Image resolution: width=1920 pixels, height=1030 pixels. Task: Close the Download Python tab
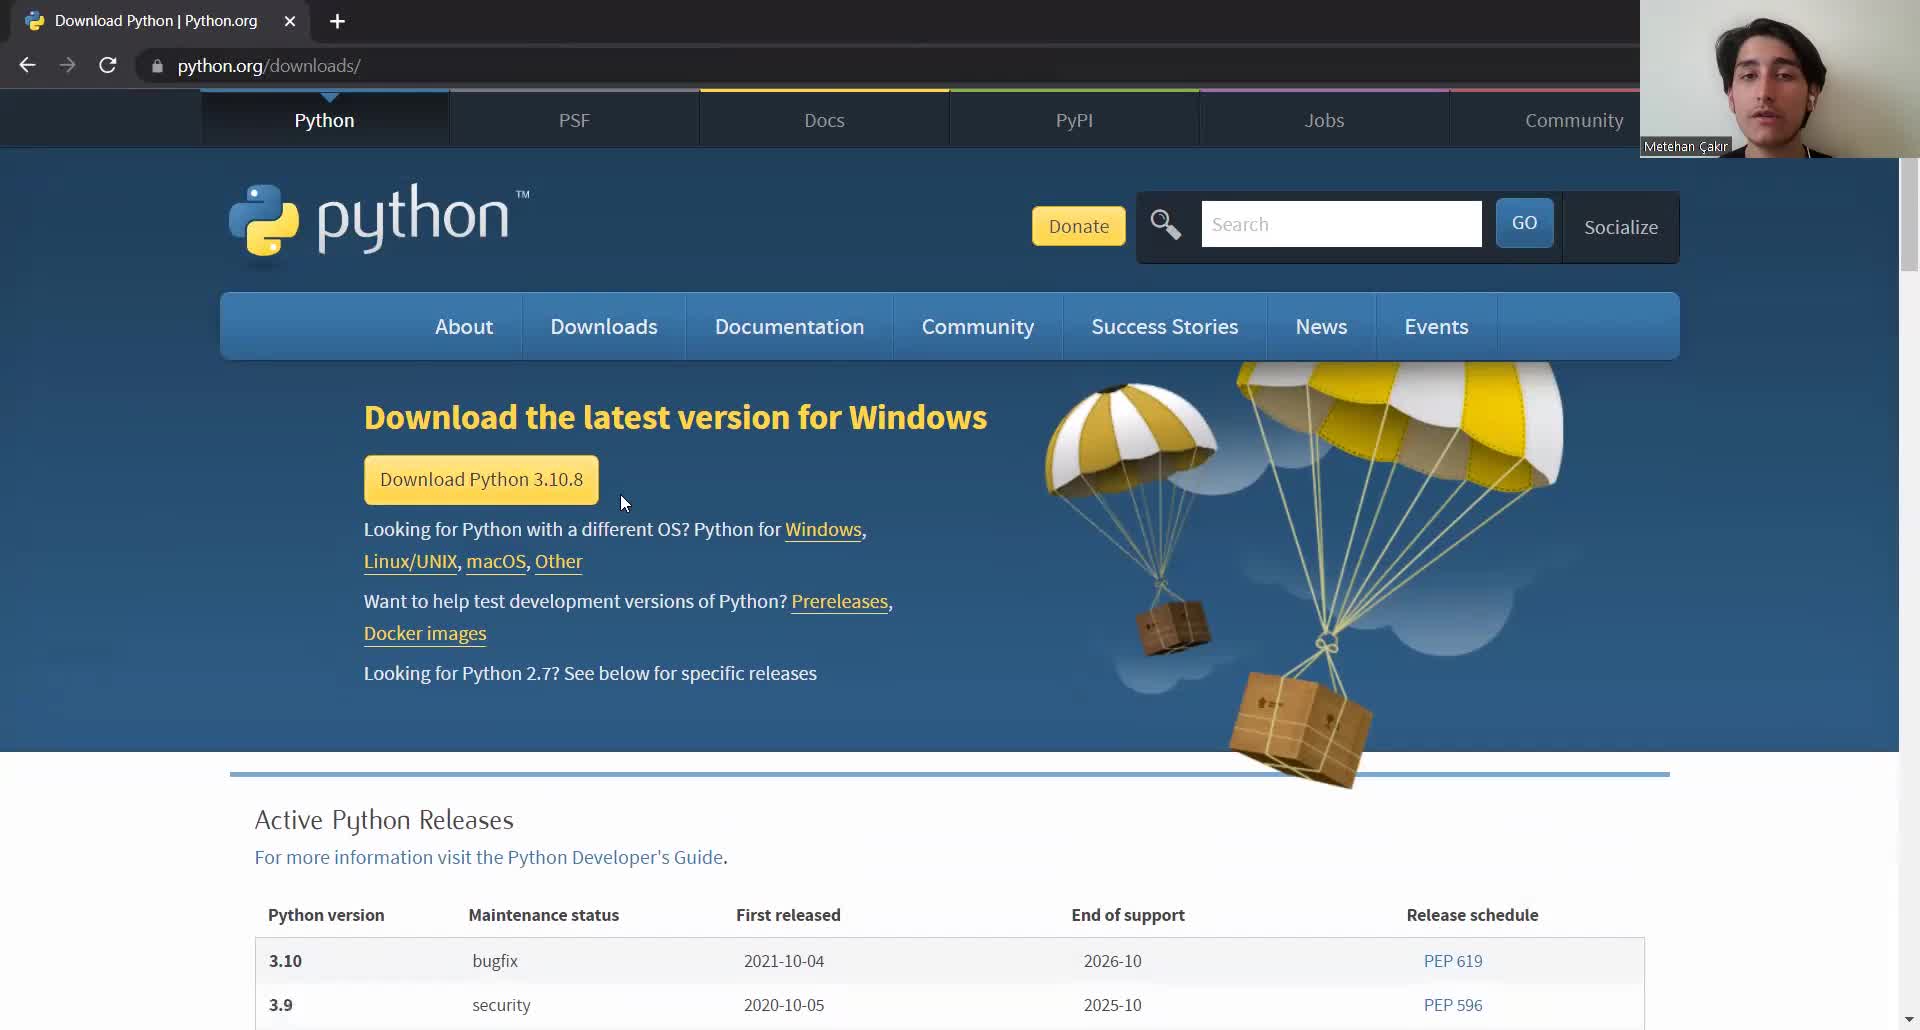pos(290,21)
